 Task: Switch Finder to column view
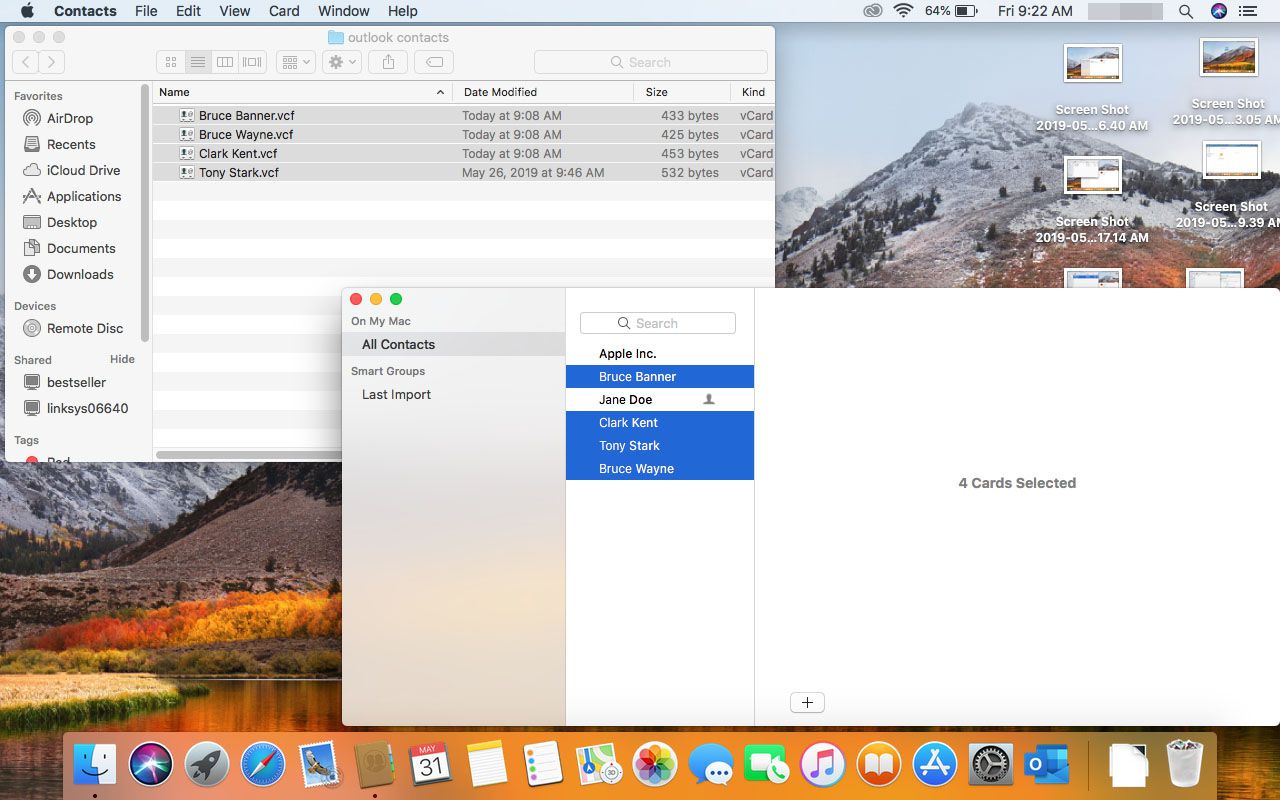click(x=225, y=62)
